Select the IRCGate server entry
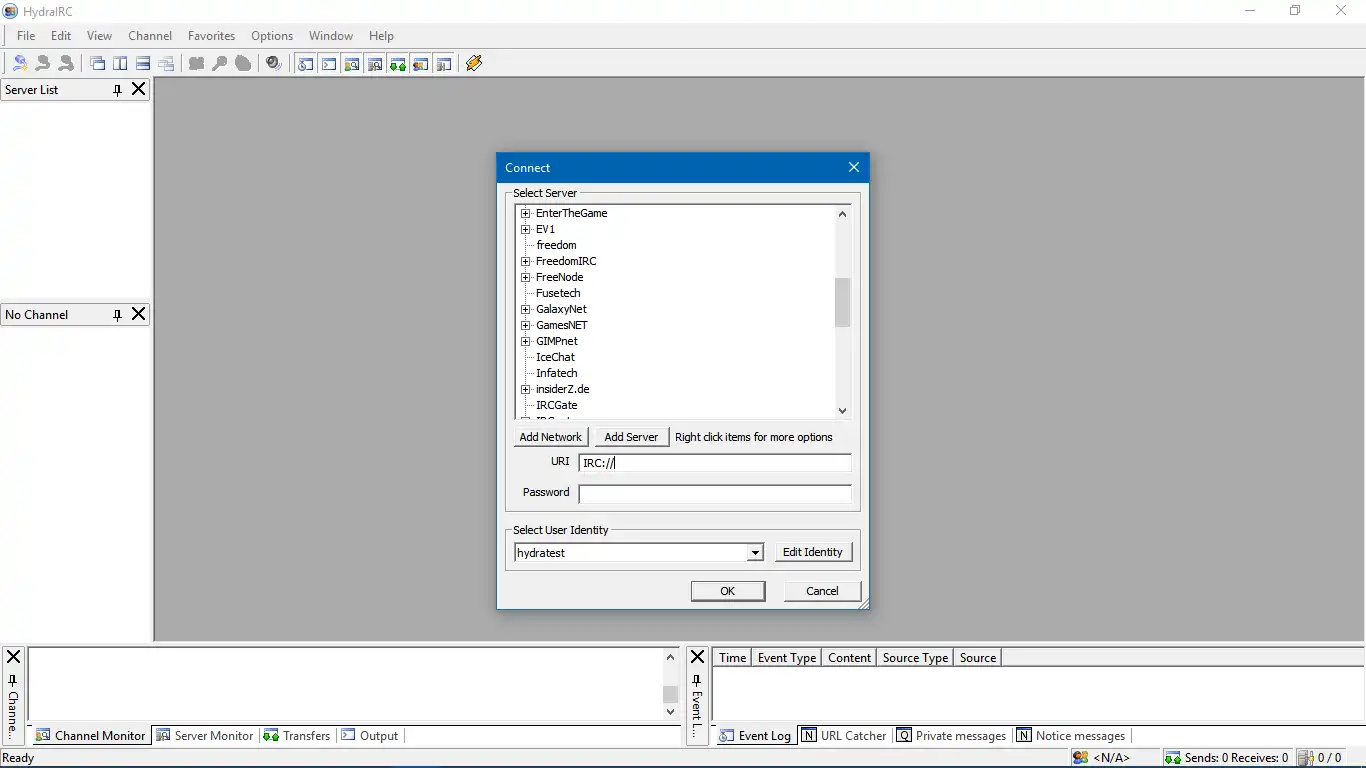The image size is (1366, 768). pyautogui.click(x=556, y=405)
